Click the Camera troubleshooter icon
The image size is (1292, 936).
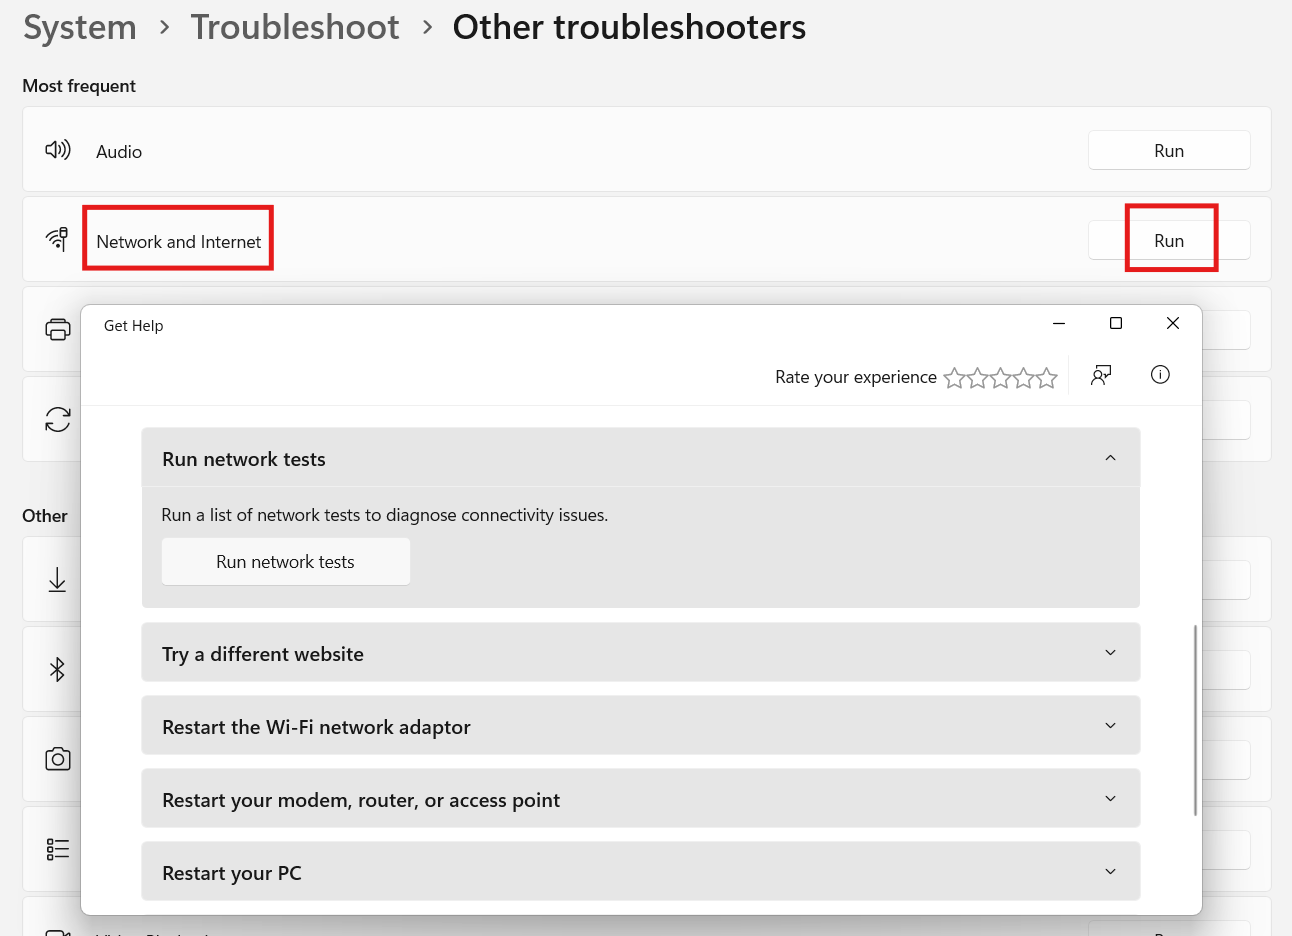pyautogui.click(x=58, y=758)
